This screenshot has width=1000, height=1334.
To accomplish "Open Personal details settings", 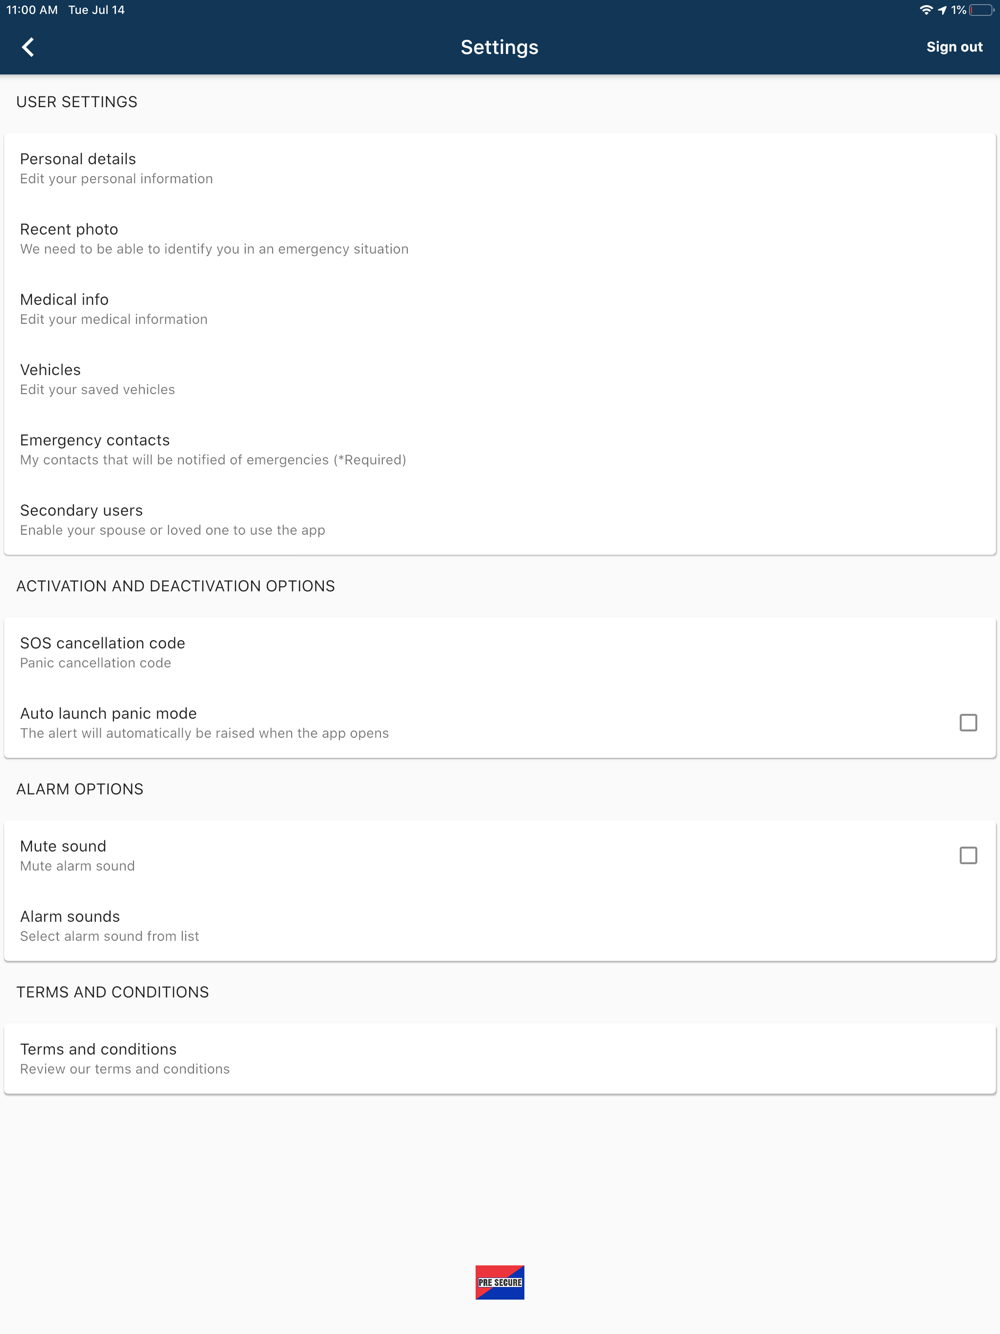I will click(x=500, y=168).
